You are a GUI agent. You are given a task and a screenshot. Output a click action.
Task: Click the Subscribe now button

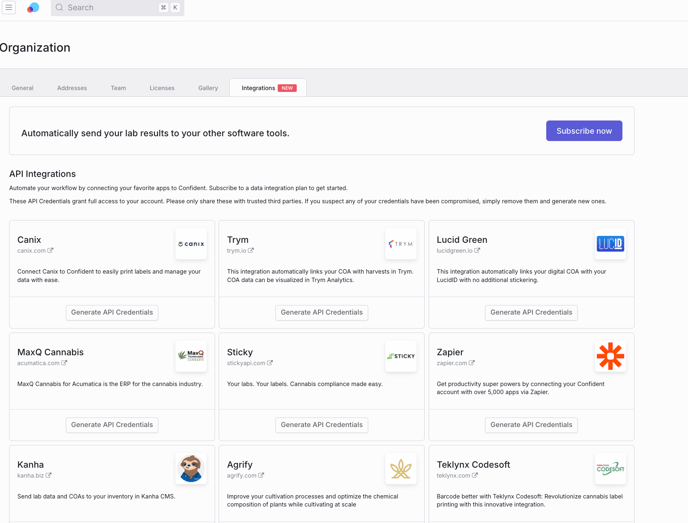pos(584,131)
